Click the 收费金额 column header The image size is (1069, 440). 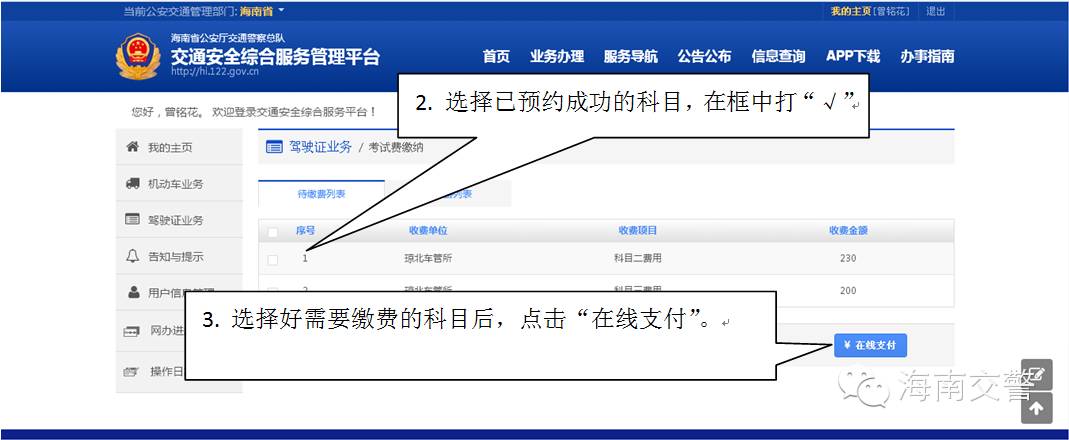pos(848,231)
